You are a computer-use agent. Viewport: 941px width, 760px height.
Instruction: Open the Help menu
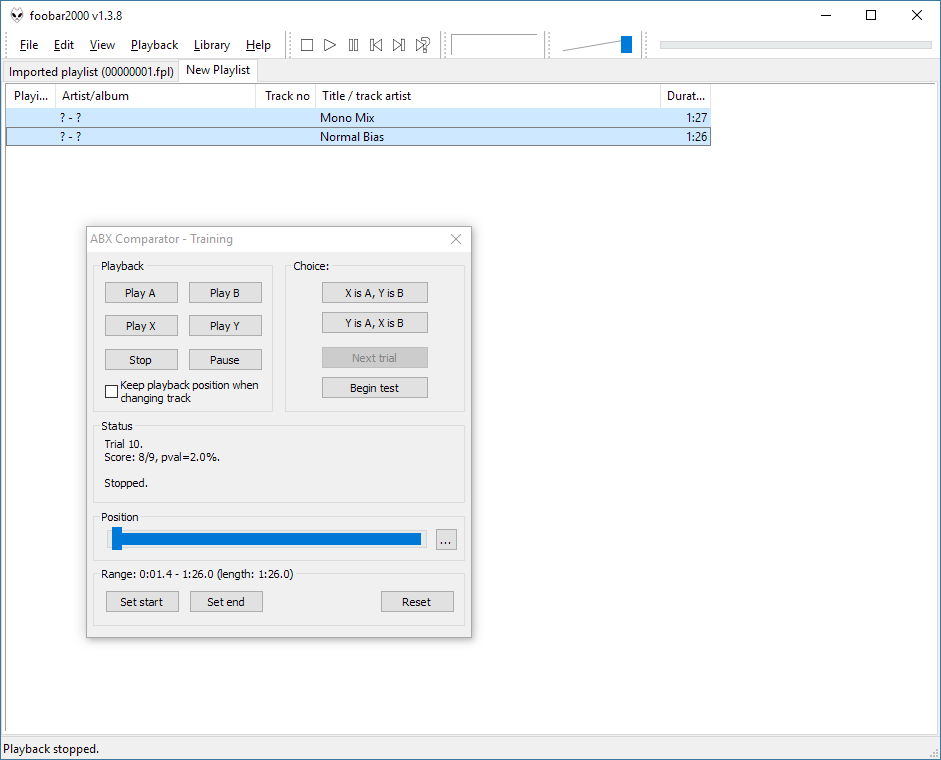[258, 45]
